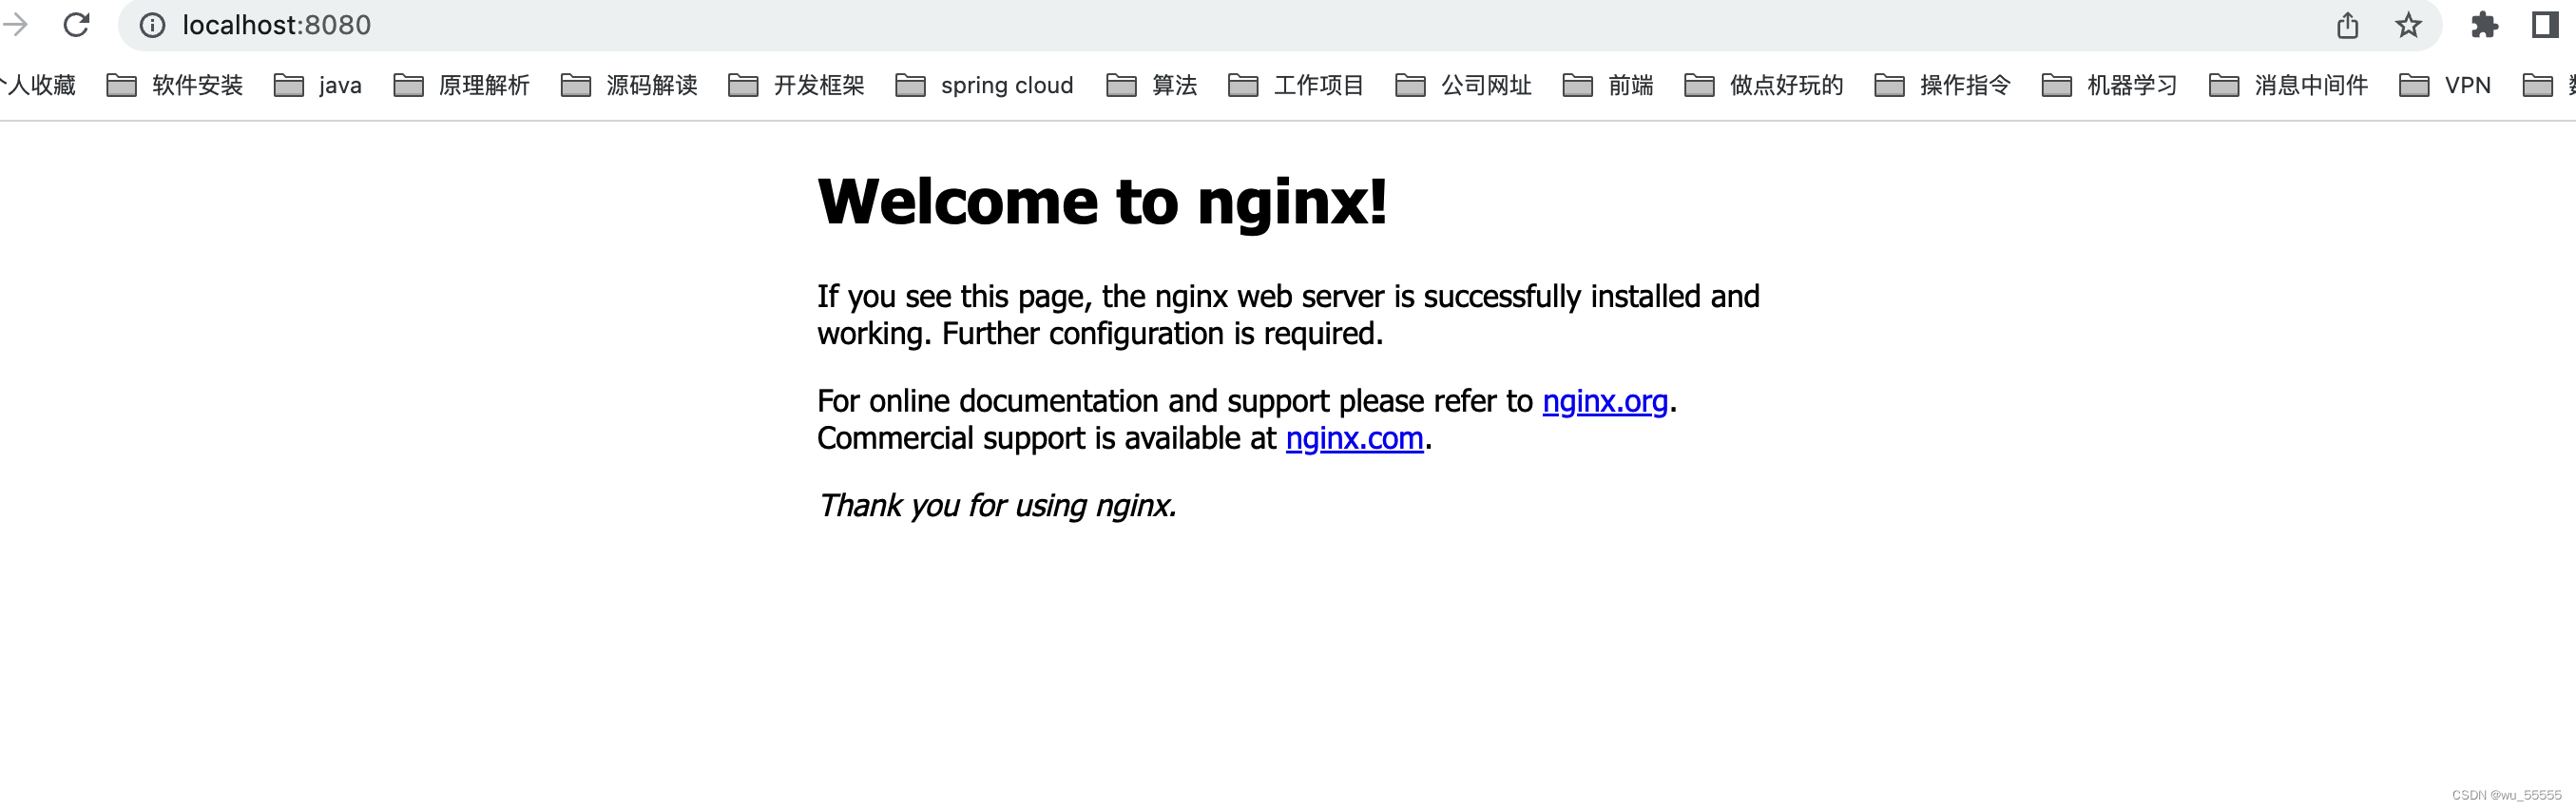Reload the localhost page

coord(77,25)
